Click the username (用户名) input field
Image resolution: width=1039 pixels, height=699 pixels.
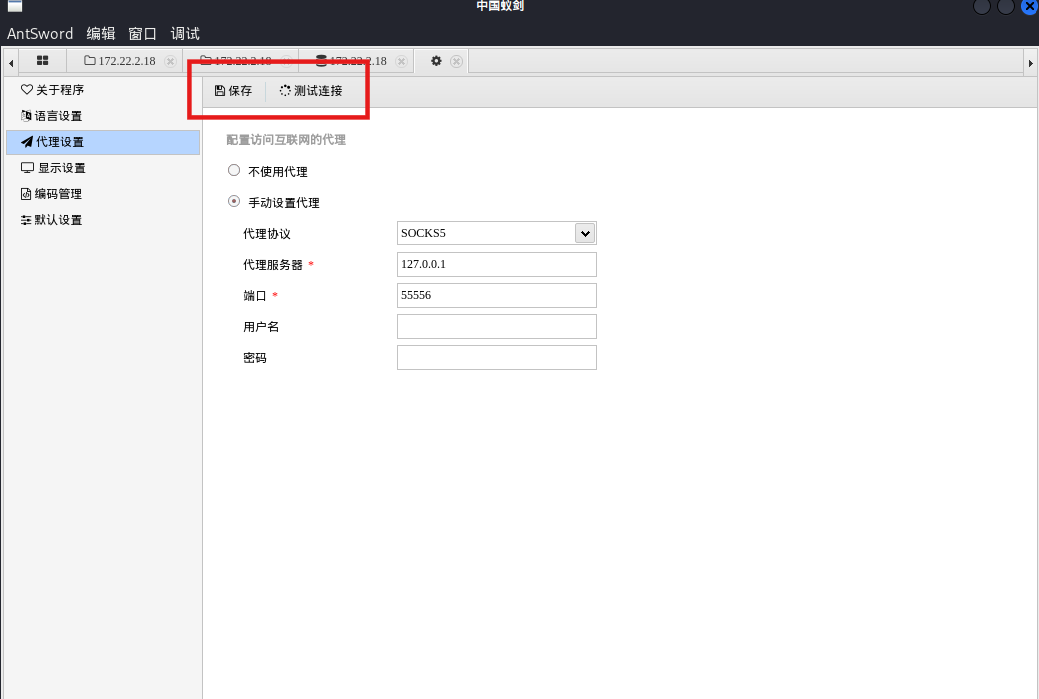coord(497,327)
